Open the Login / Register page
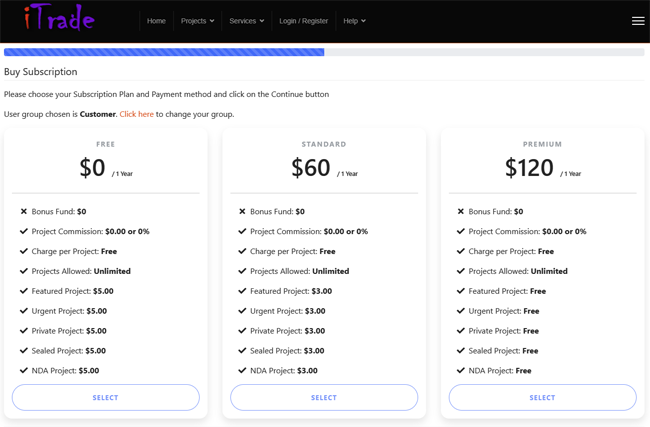Image resolution: width=650 pixels, height=427 pixels. coord(303,21)
